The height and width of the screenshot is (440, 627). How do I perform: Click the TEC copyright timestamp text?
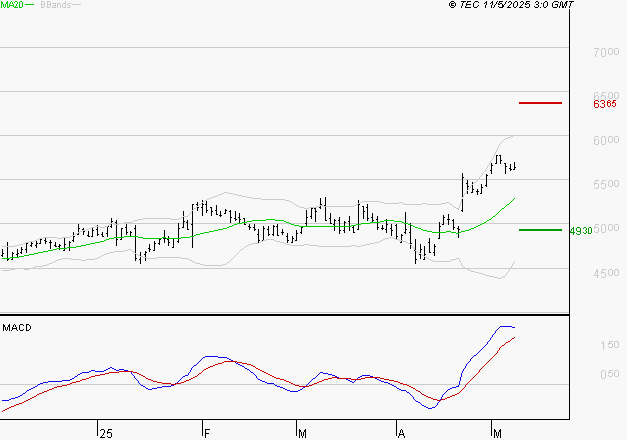tap(511, 6)
